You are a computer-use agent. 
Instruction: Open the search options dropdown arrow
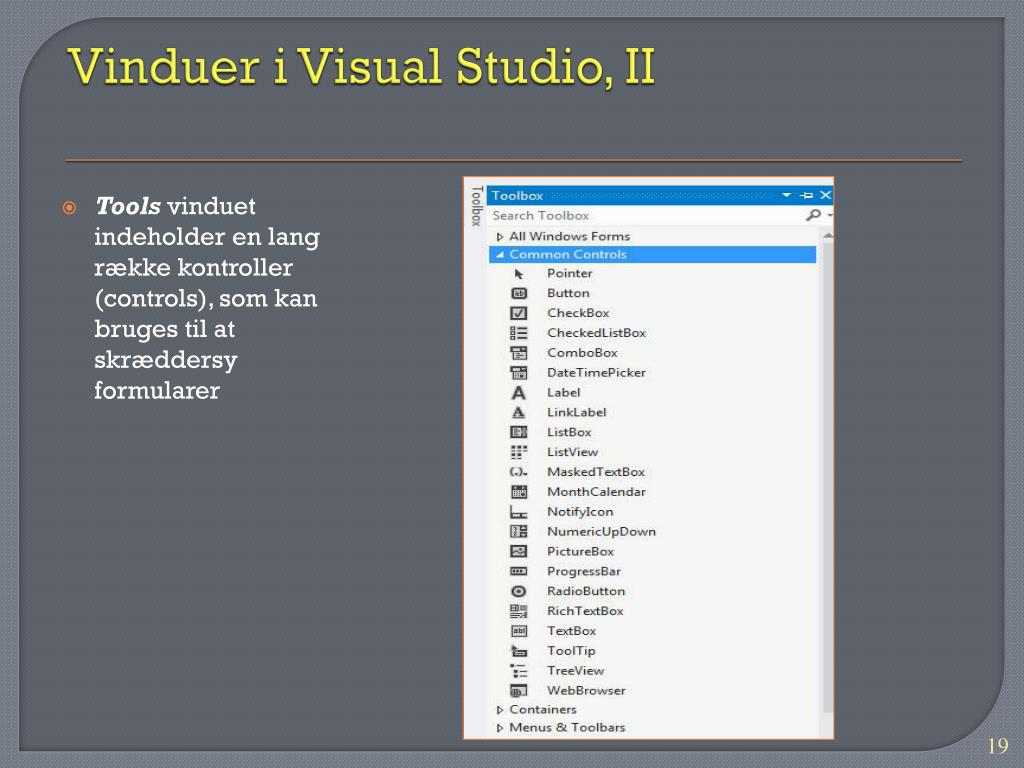(x=829, y=215)
